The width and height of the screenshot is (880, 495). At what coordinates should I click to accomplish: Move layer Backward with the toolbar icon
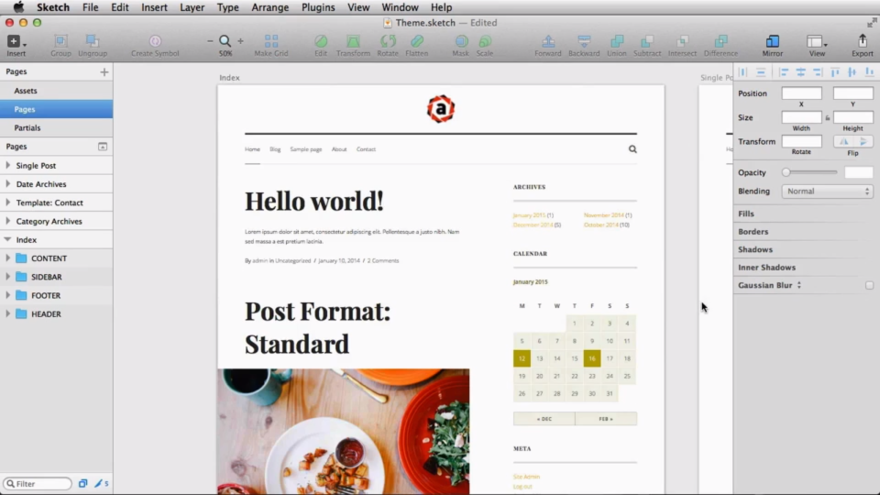(584, 44)
